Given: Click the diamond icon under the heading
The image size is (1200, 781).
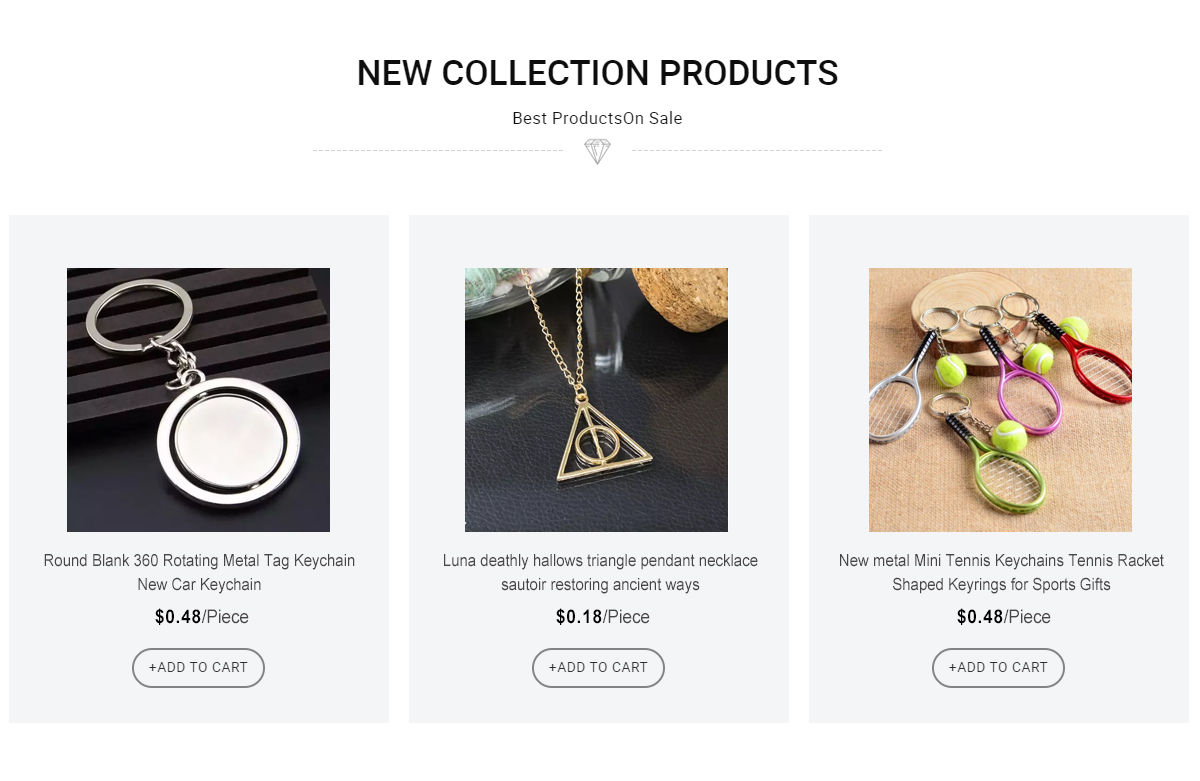Looking at the screenshot, I should (x=597, y=151).
